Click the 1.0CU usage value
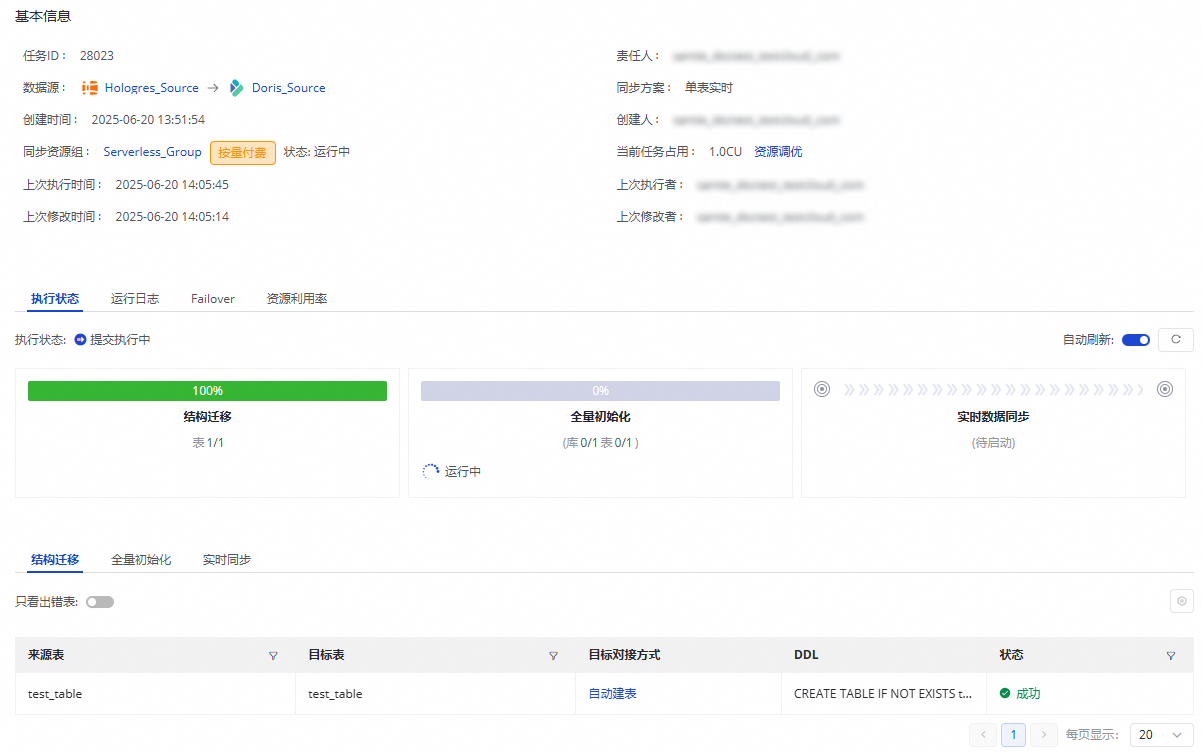This screenshot has width=1202, height=753. point(725,152)
